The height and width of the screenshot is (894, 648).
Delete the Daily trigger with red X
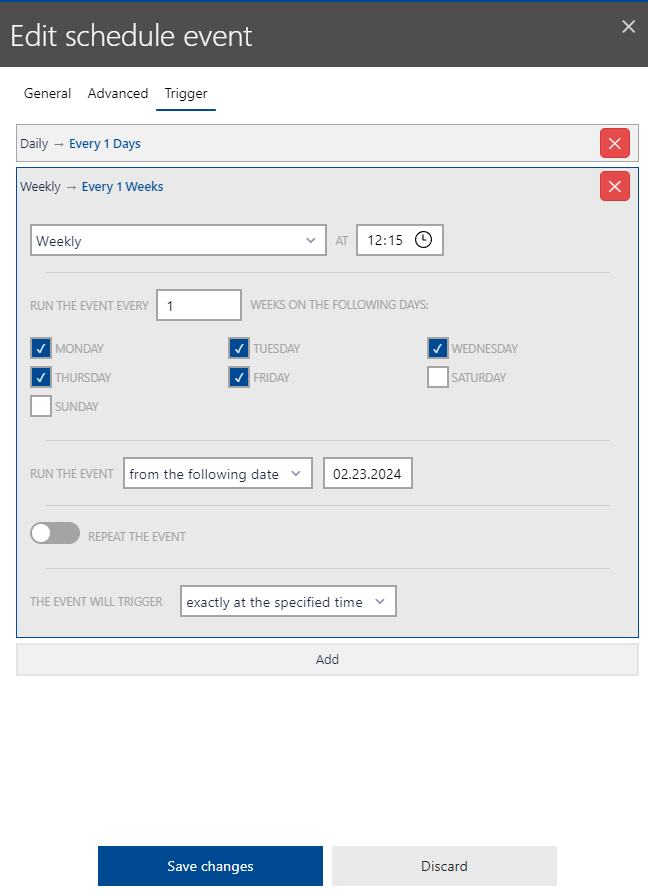point(614,144)
